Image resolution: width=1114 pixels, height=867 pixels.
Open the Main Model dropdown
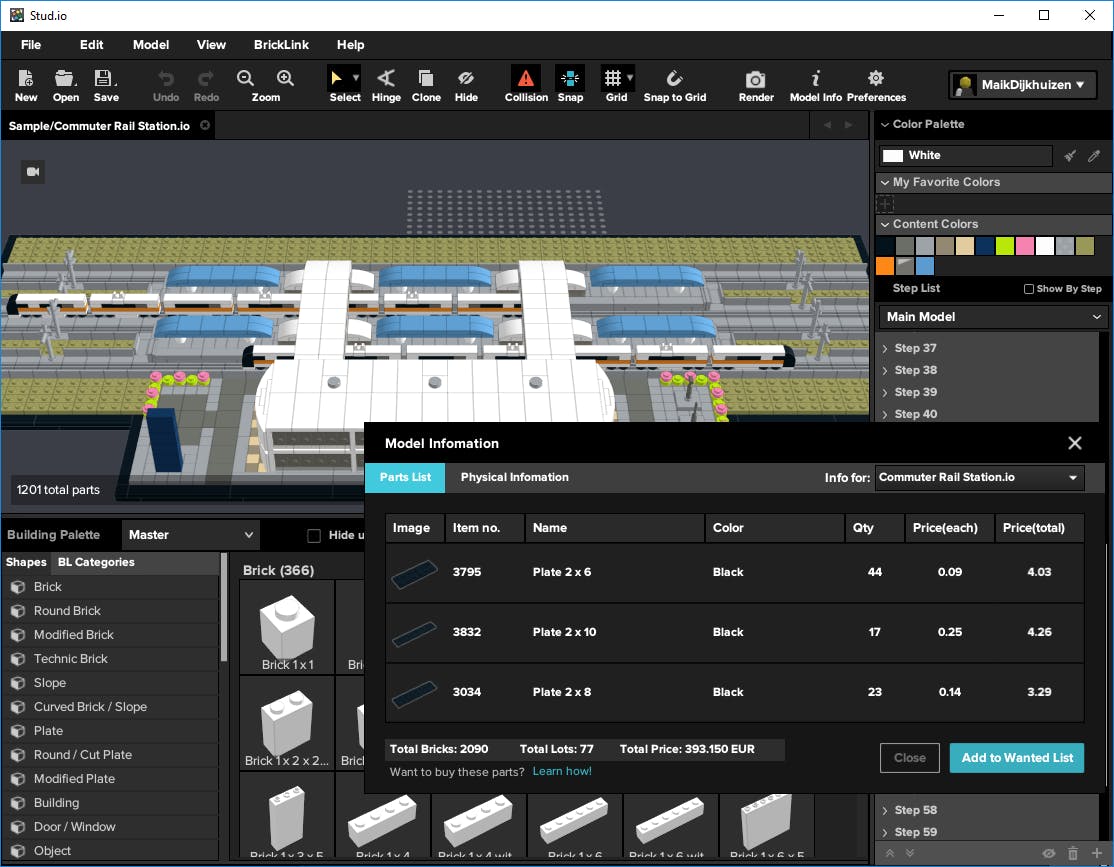click(994, 317)
